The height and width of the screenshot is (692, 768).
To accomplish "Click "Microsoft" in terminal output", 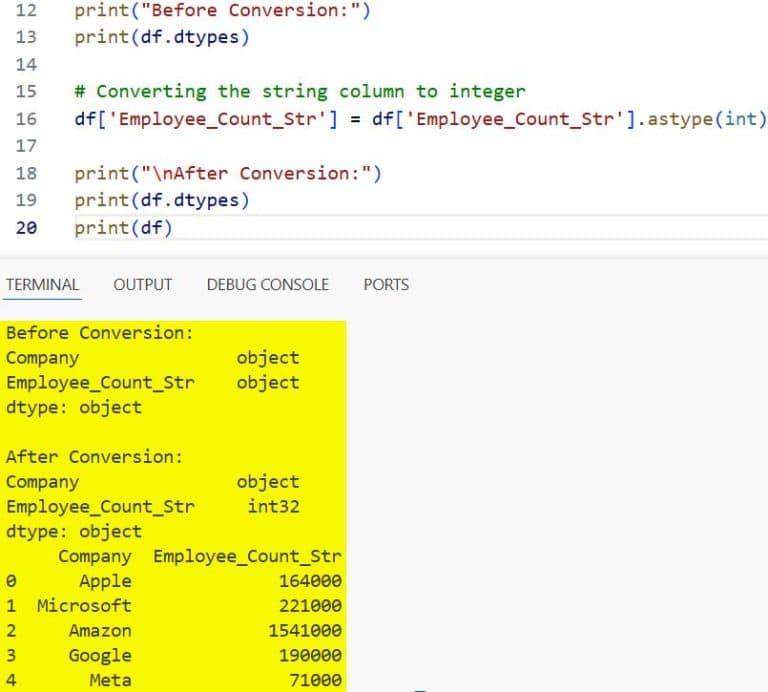I will pos(84,606).
